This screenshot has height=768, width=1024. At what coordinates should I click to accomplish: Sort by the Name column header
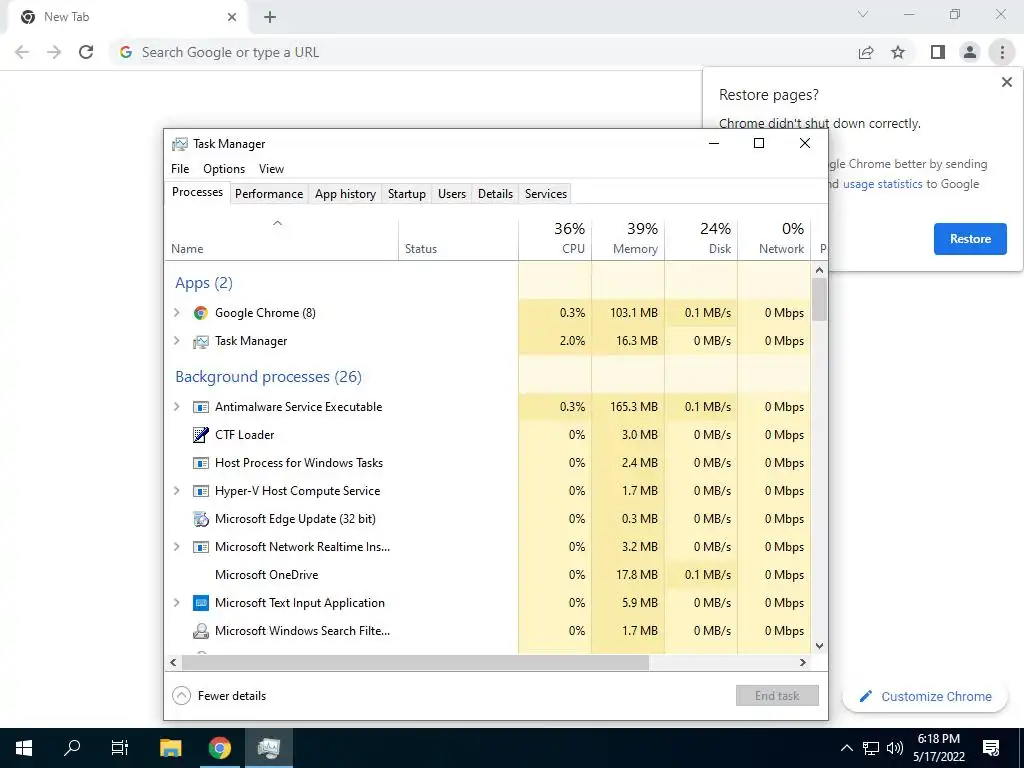[x=281, y=239]
